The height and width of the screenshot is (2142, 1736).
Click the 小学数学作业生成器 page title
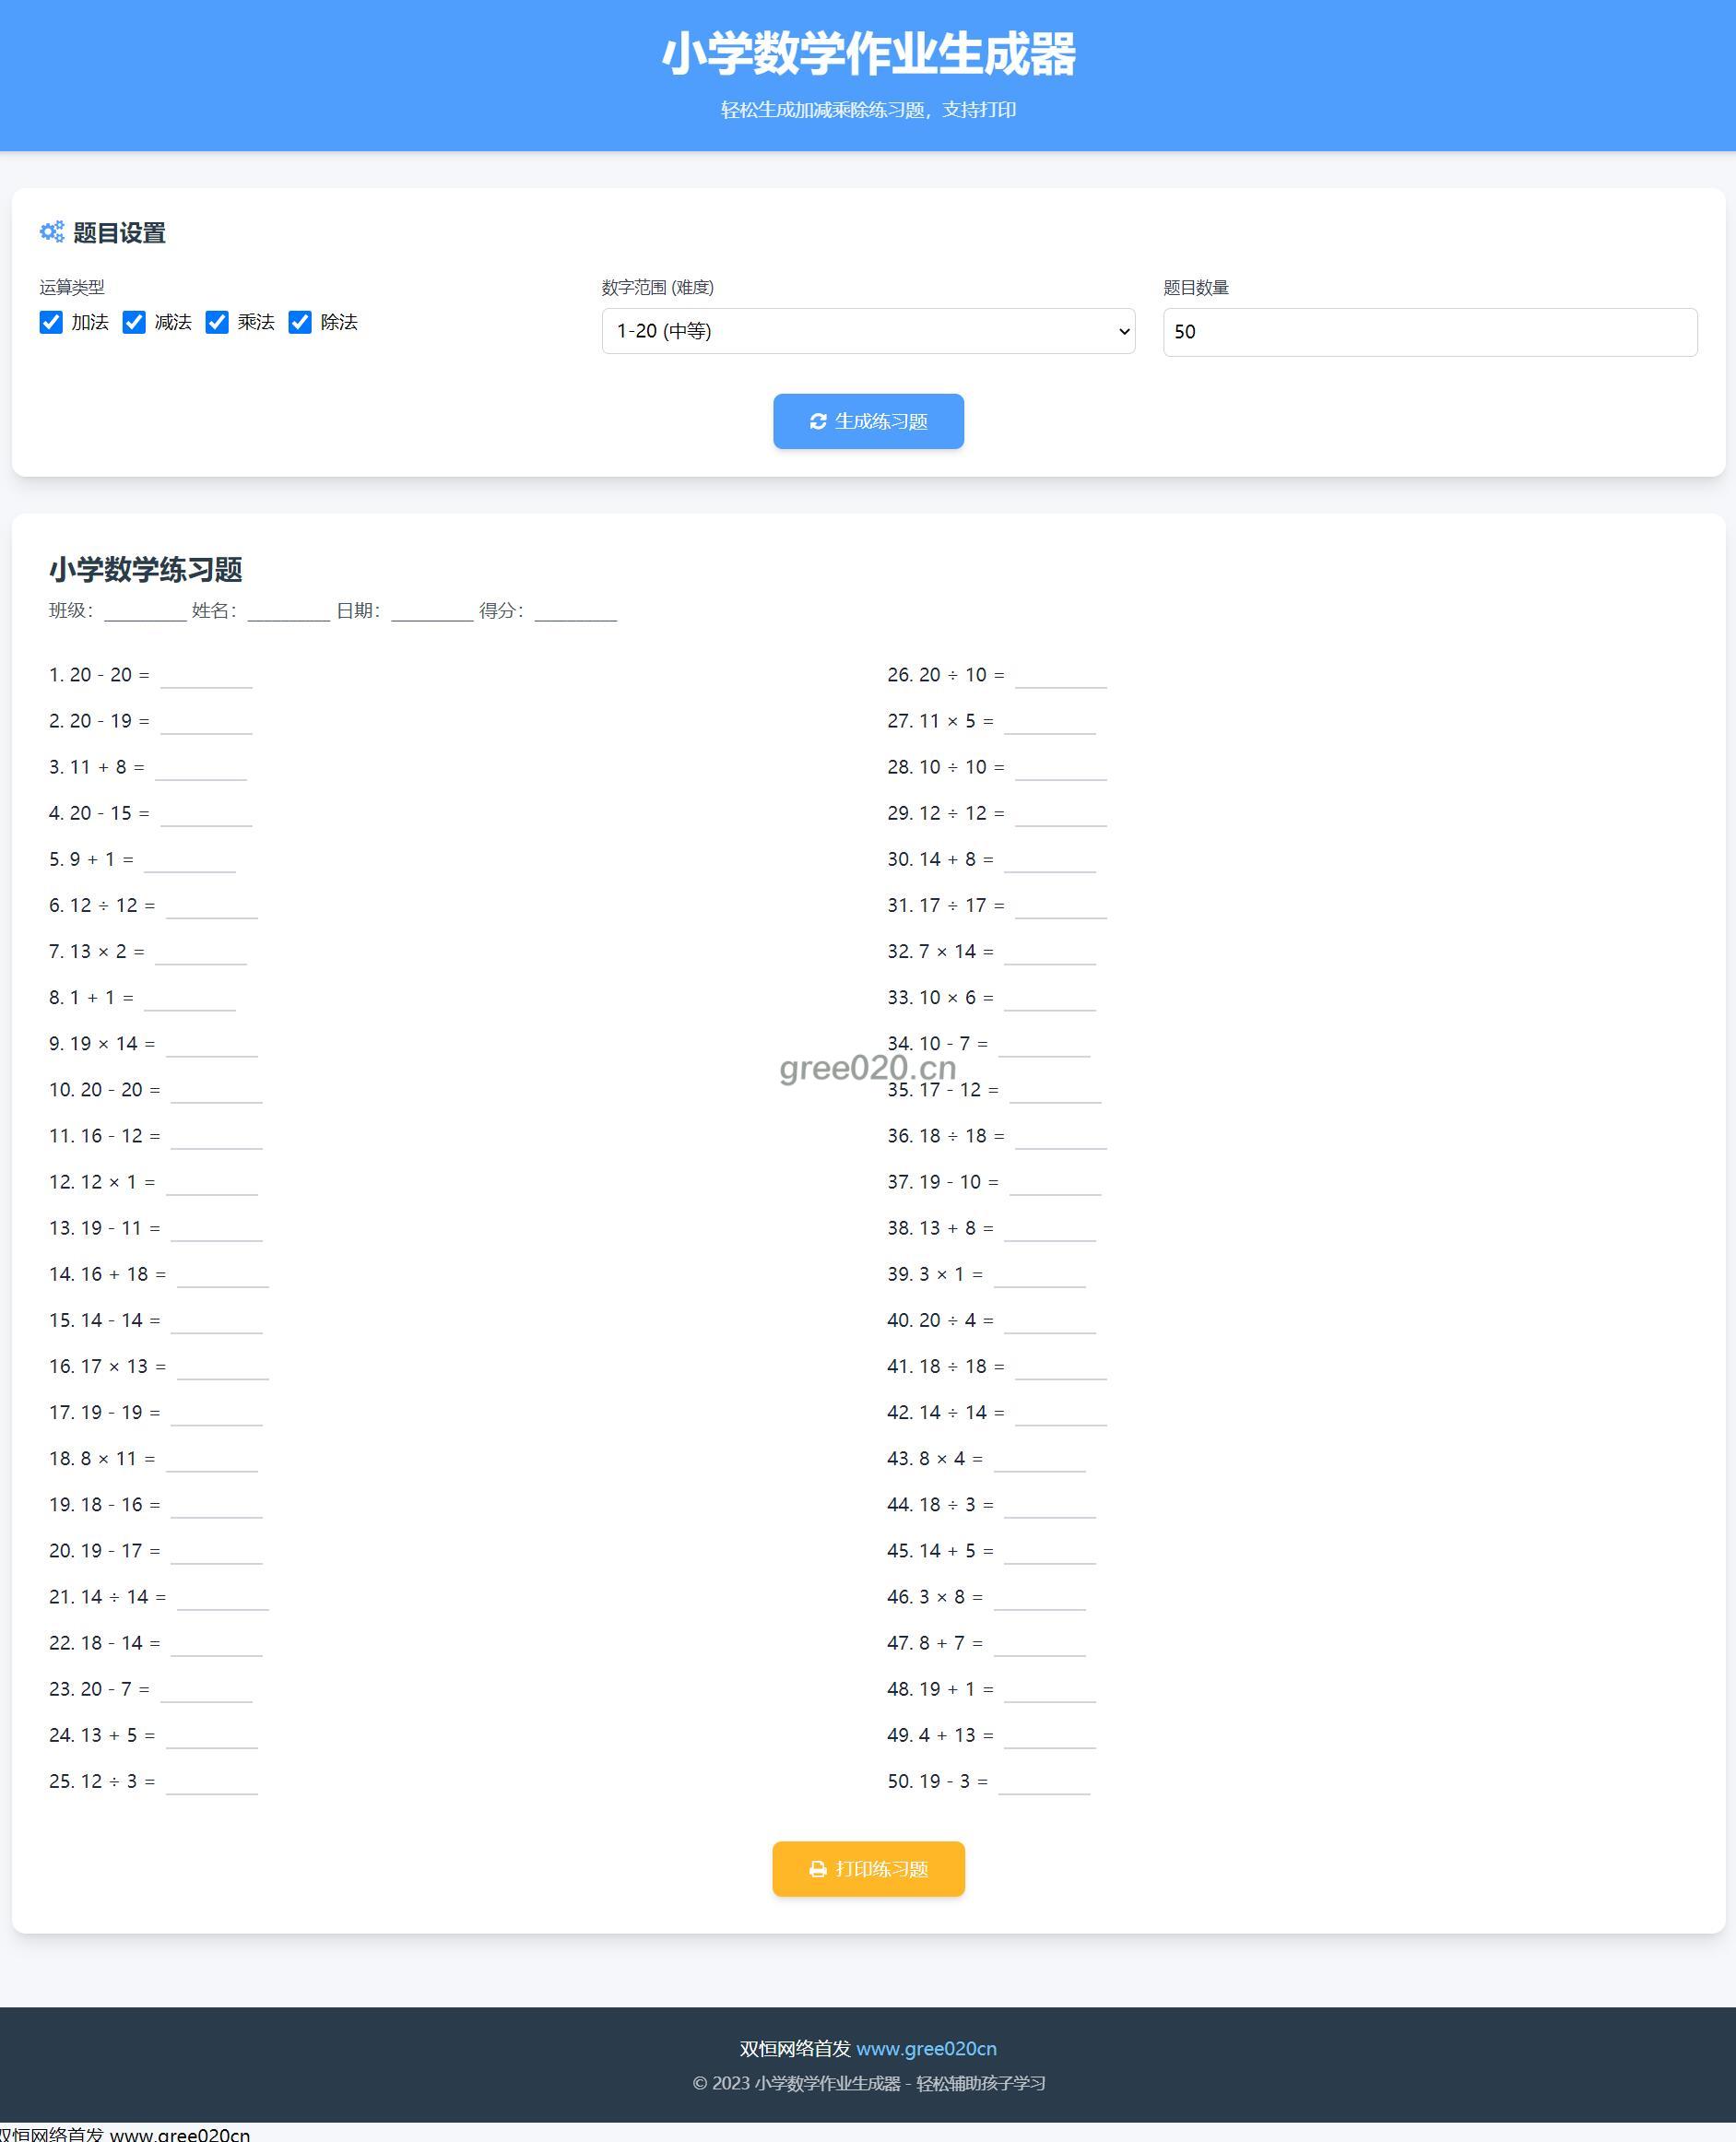[x=867, y=54]
